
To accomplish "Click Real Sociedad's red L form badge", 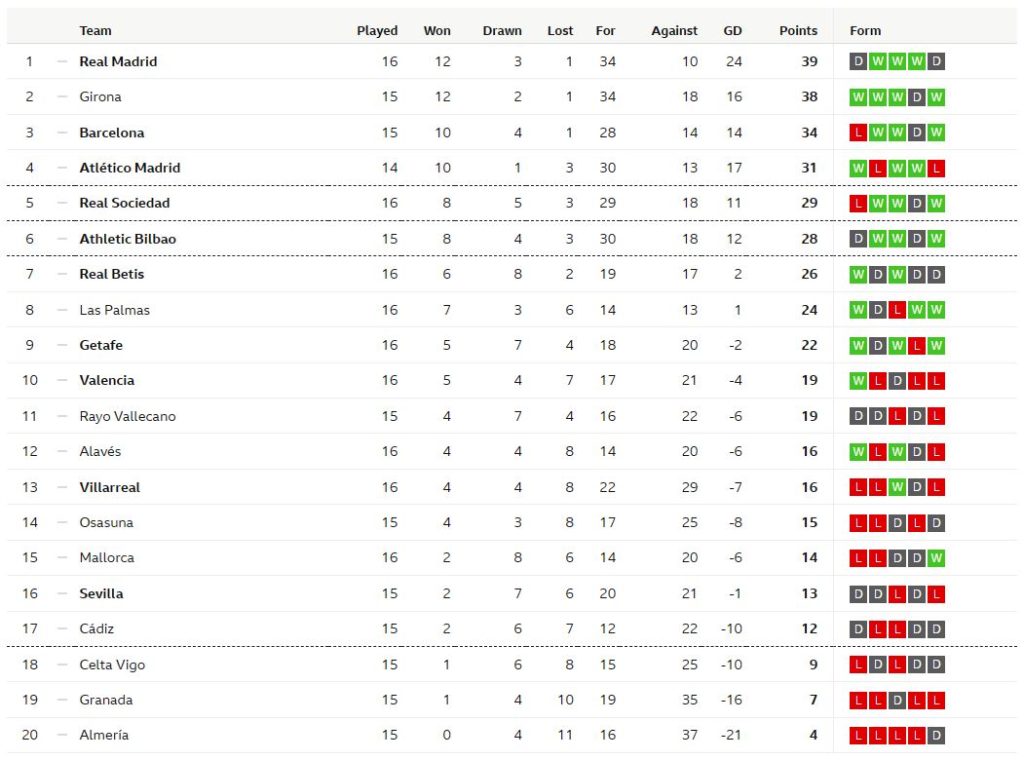I will pyautogui.click(x=858, y=203).
